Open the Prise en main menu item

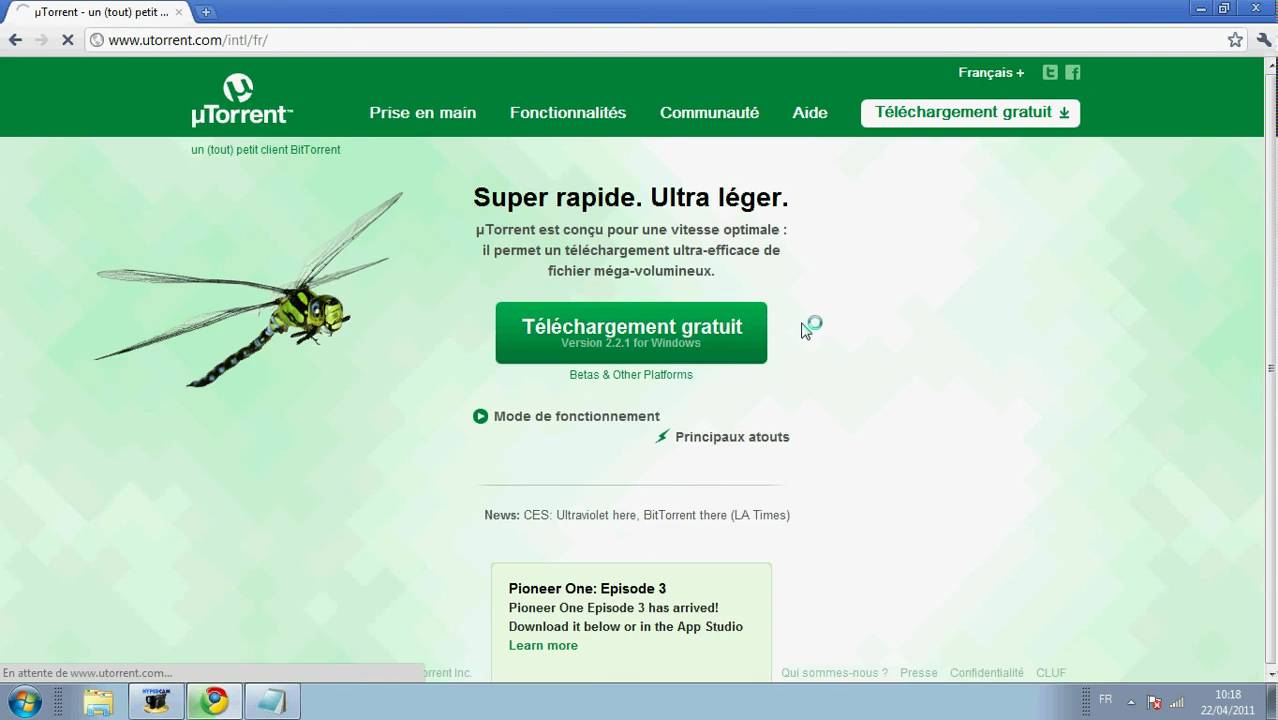coord(422,113)
